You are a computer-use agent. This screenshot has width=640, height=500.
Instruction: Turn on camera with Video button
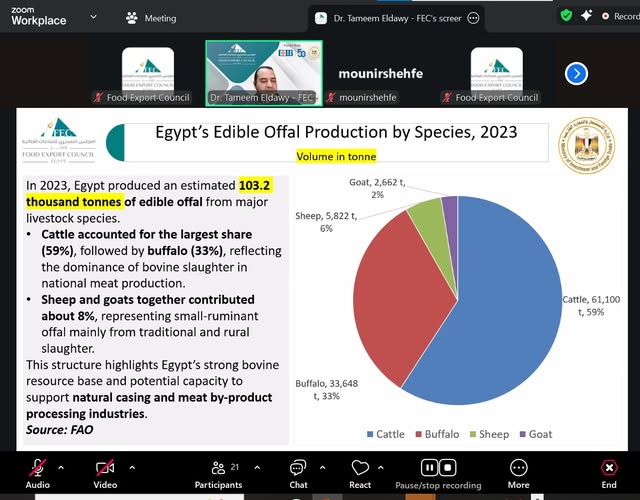tap(105, 468)
